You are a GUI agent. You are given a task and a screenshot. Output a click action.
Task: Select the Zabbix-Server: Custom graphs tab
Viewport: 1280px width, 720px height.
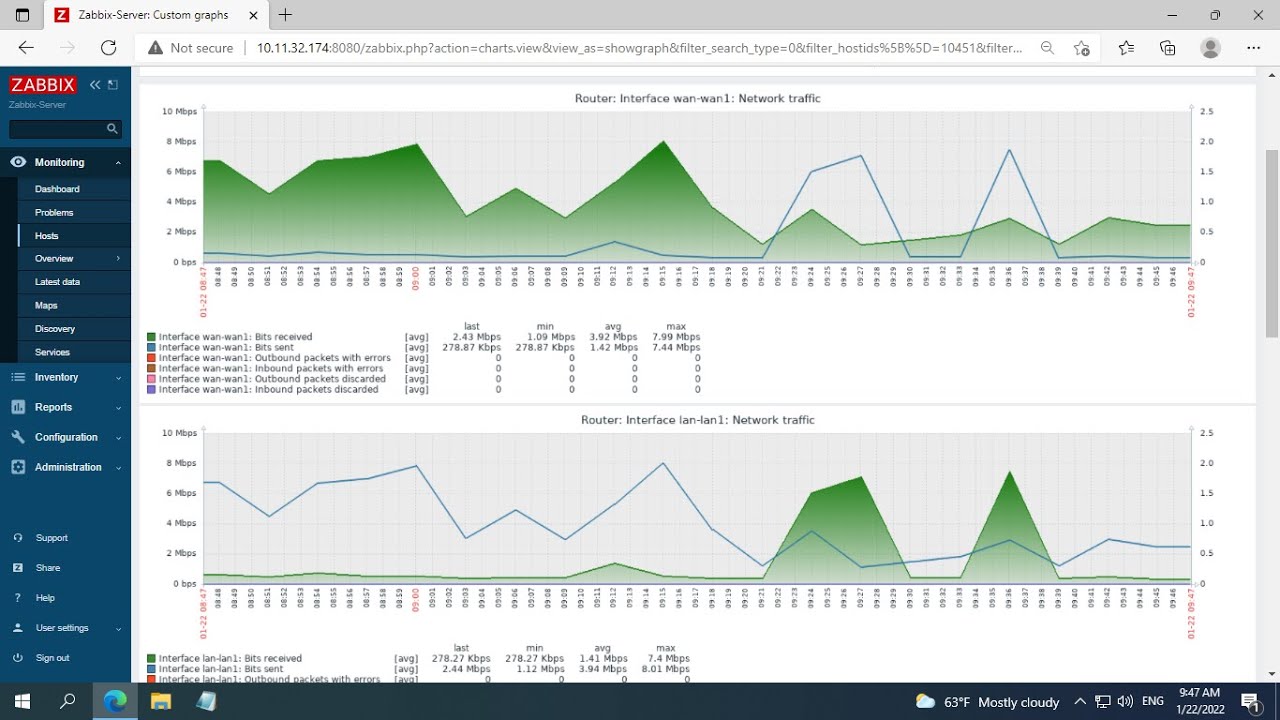(158, 15)
